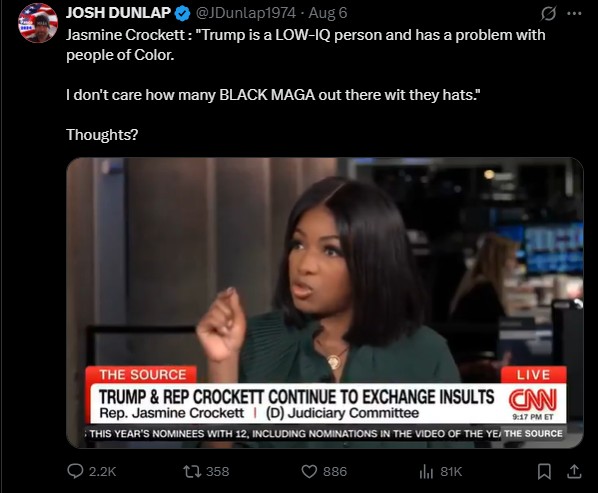This screenshot has height=493, width=598.
Task: Play the CNN video clip
Action: [325, 303]
